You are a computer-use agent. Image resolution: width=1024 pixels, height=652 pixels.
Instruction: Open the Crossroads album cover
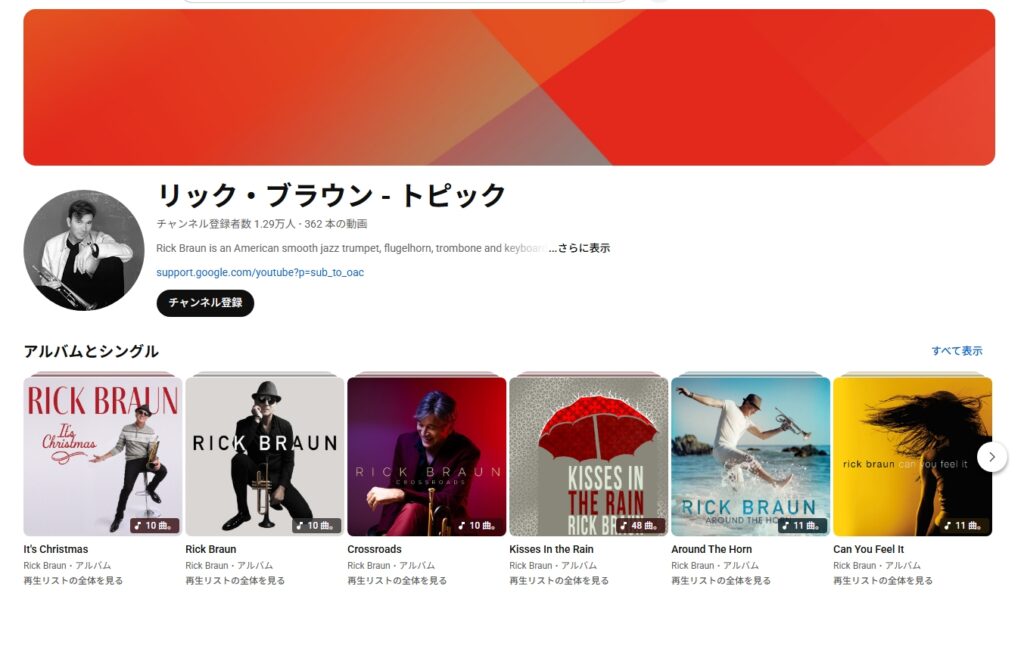coord(427,457)
